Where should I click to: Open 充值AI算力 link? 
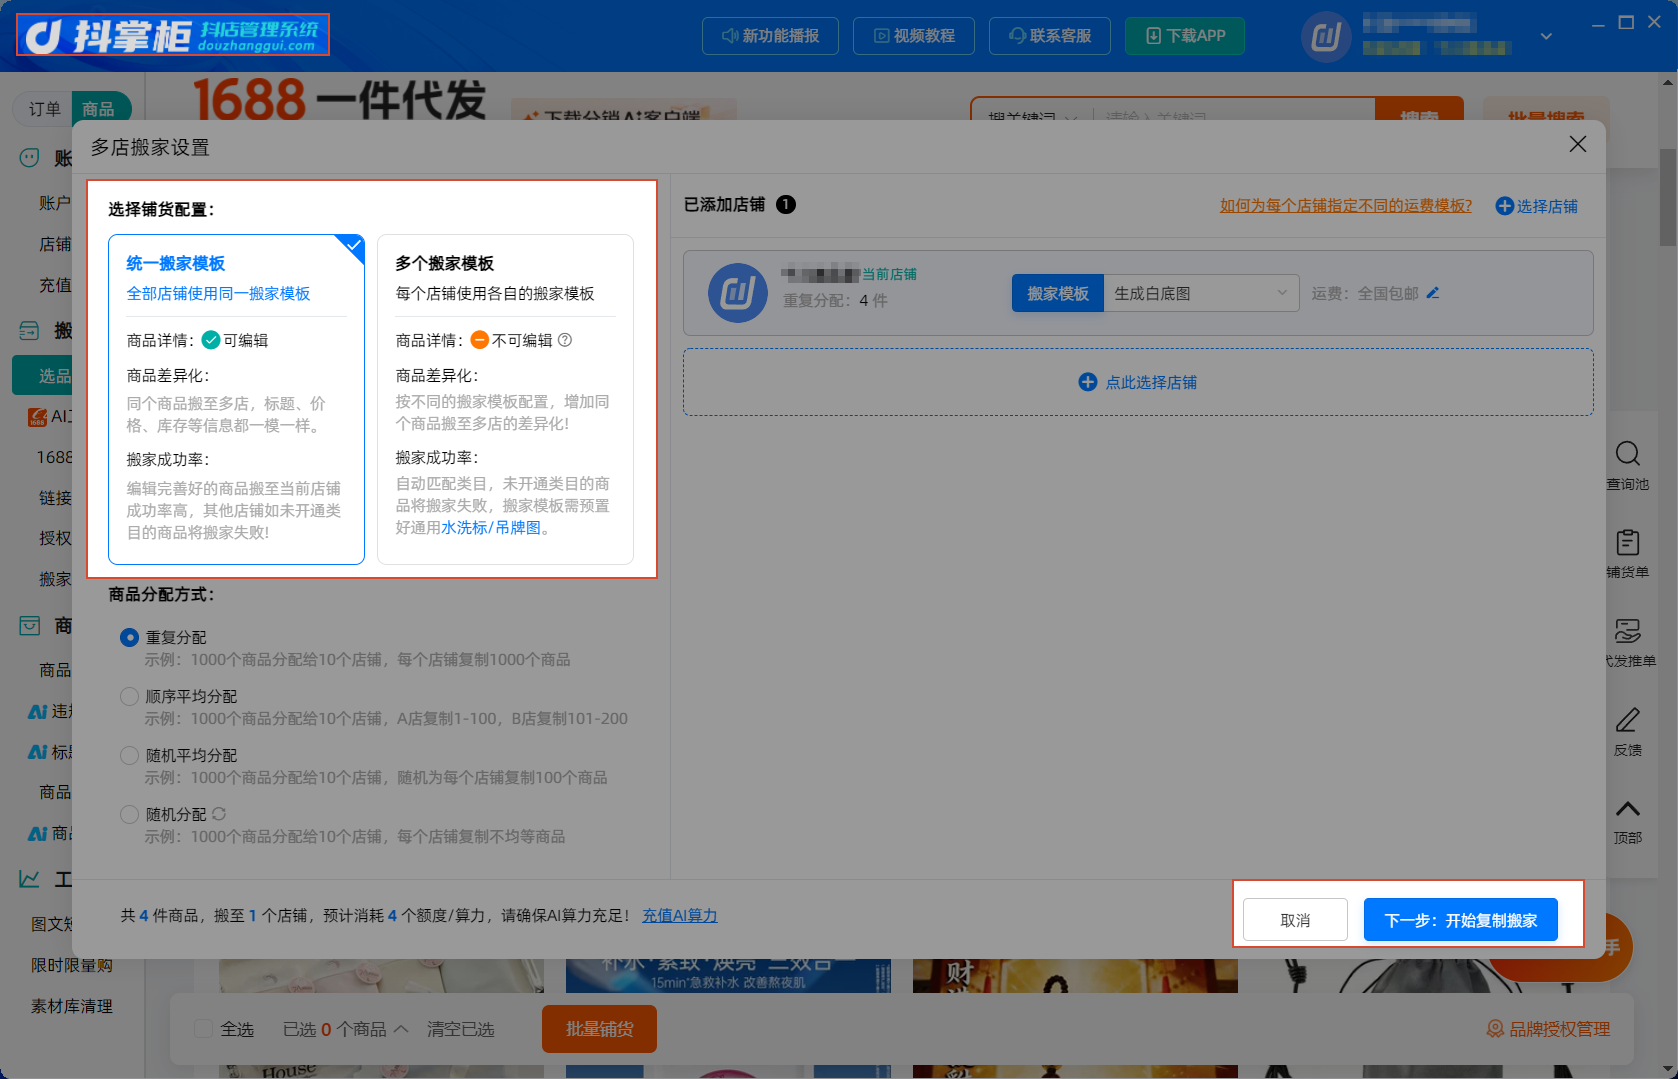pyautogui.click(x=679, y=915)
